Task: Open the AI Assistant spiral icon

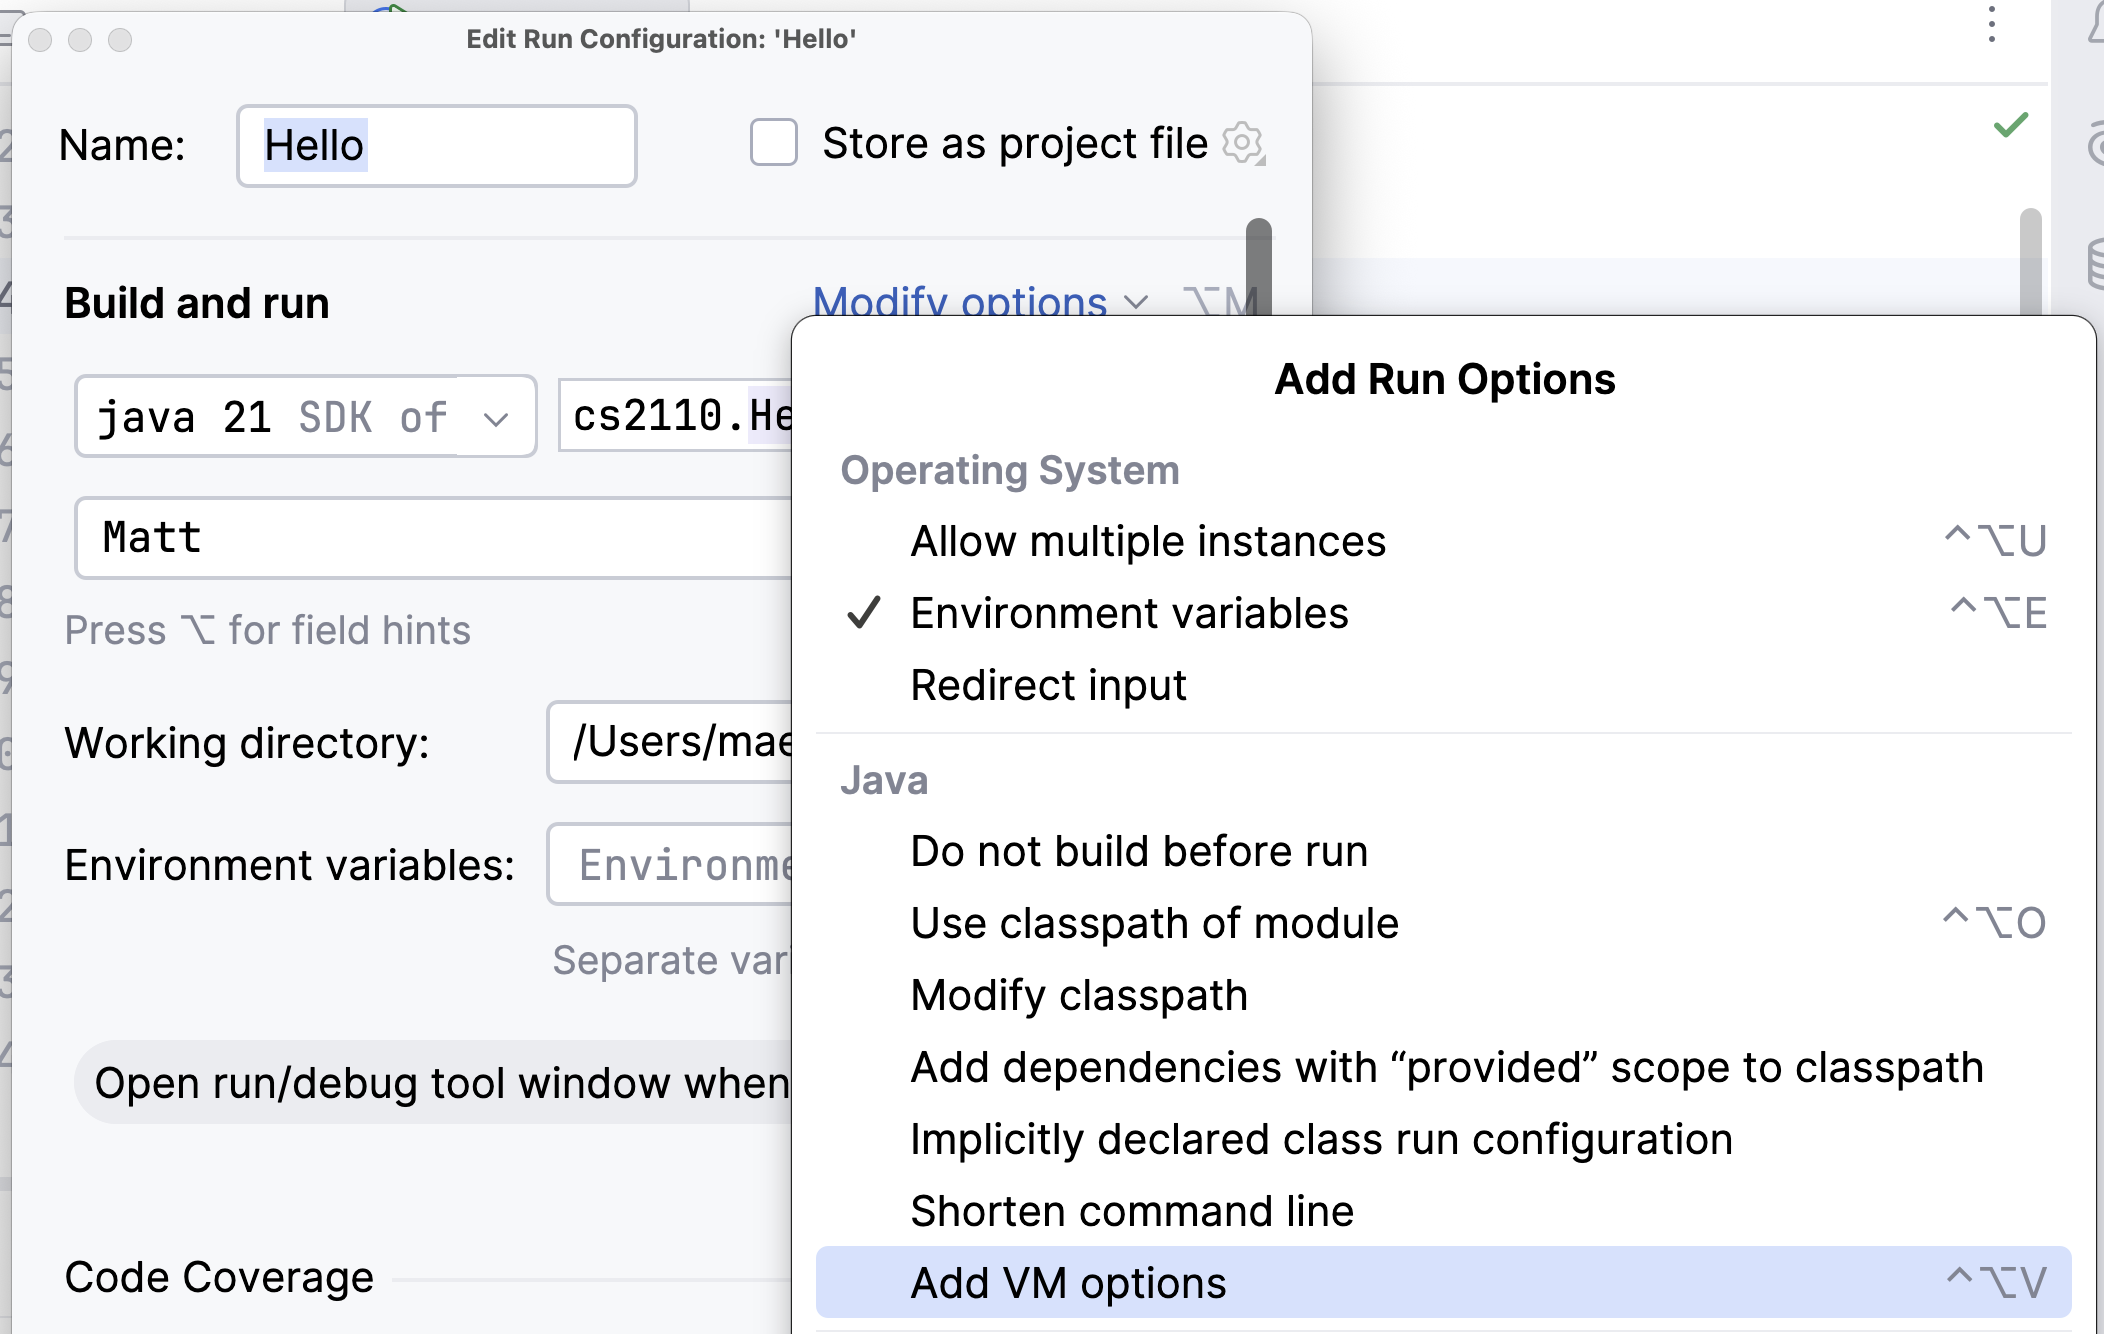Action: click(2096, 145)
